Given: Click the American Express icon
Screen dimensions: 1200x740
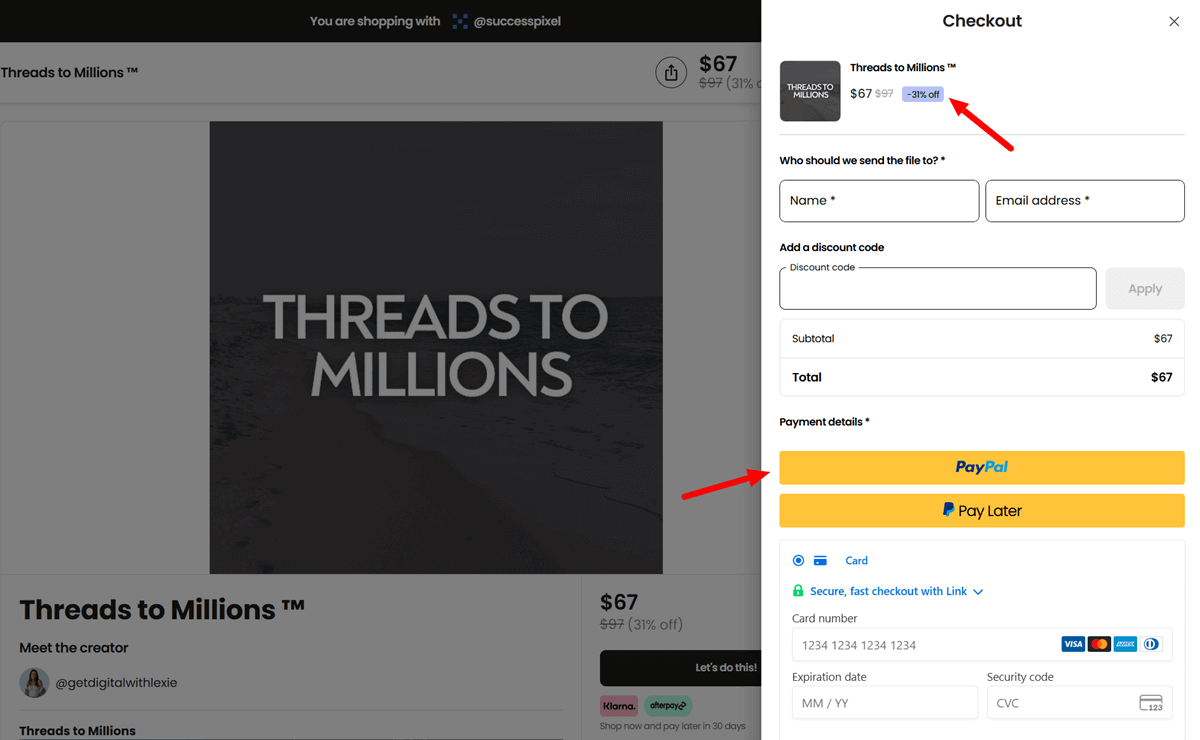Looking at the screenshot, I should [1124, 644].
